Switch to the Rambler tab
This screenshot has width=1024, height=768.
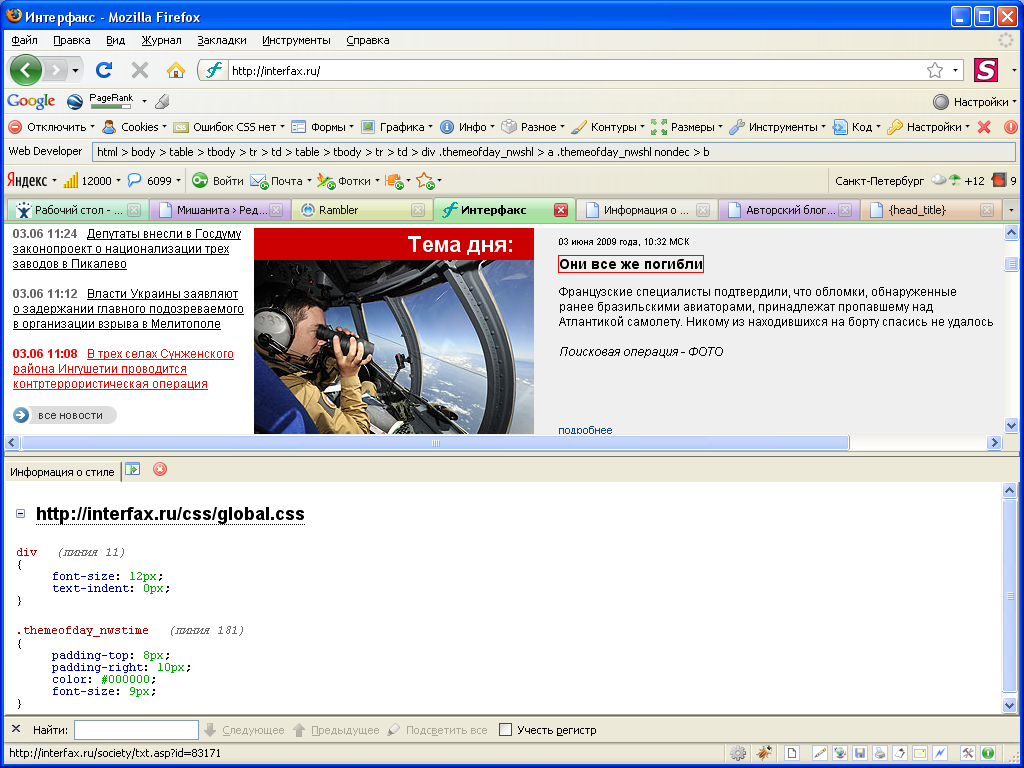pyautogui.click(x=362, y=210)
